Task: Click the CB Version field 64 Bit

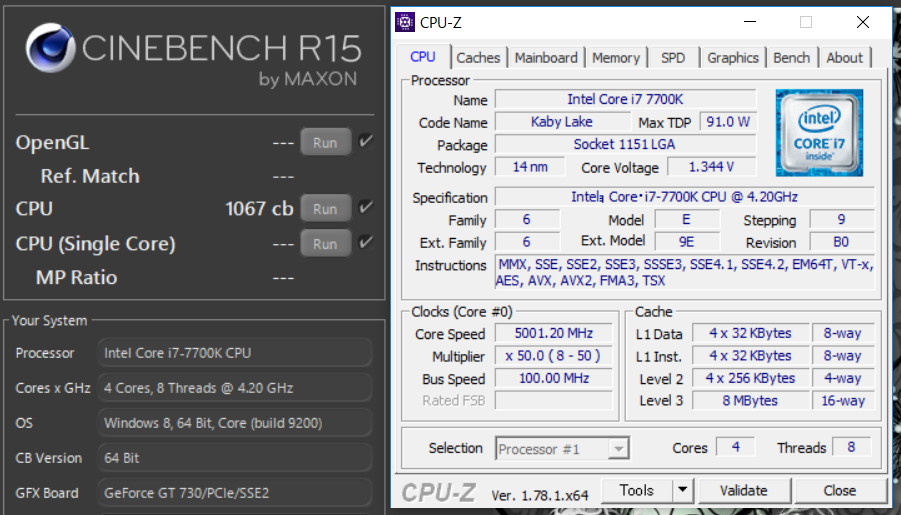Action: pyautogui.click(x=234, y=458)
